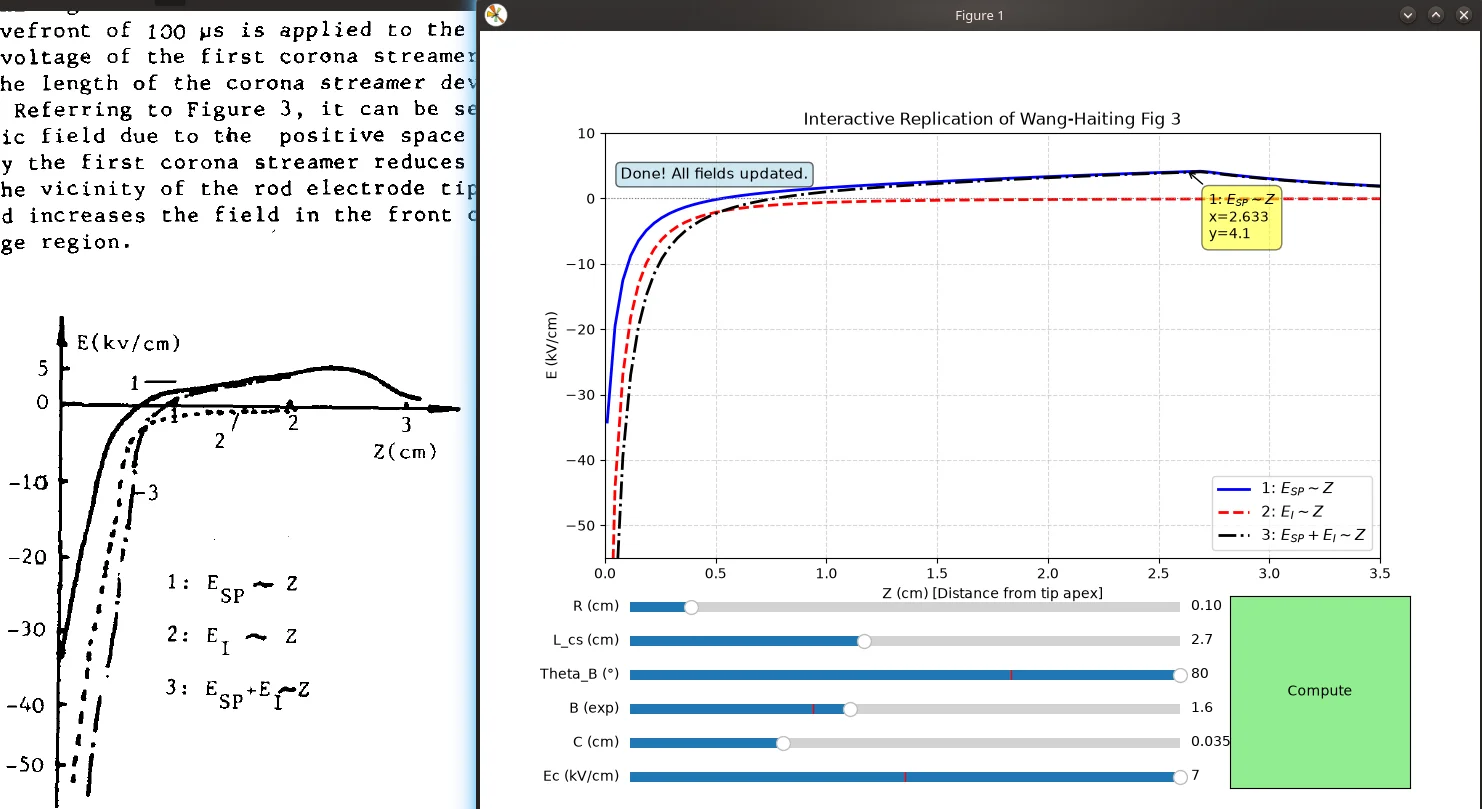The height and width of the screenshot is (809, 1482).
Task: Minimize the Figure 1 window
Action: click(x=1408, y=15)
